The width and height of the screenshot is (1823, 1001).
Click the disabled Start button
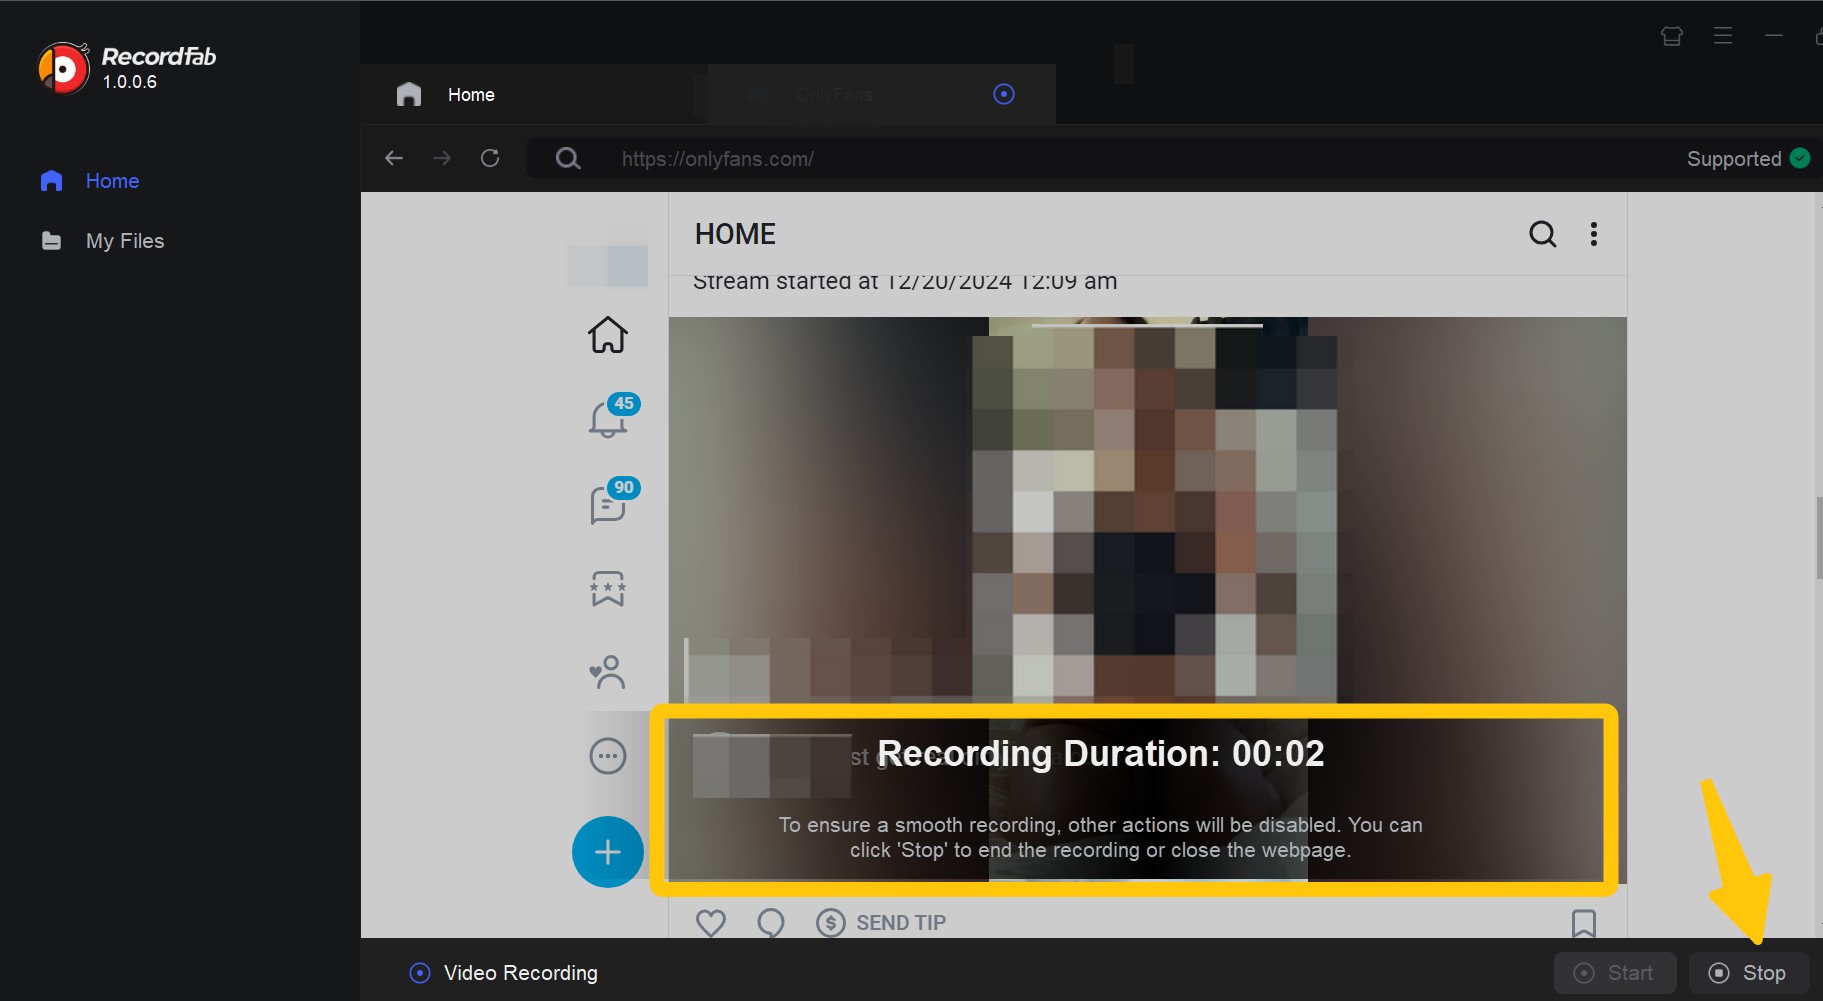pyautogui.click(x=1615, y=973)
